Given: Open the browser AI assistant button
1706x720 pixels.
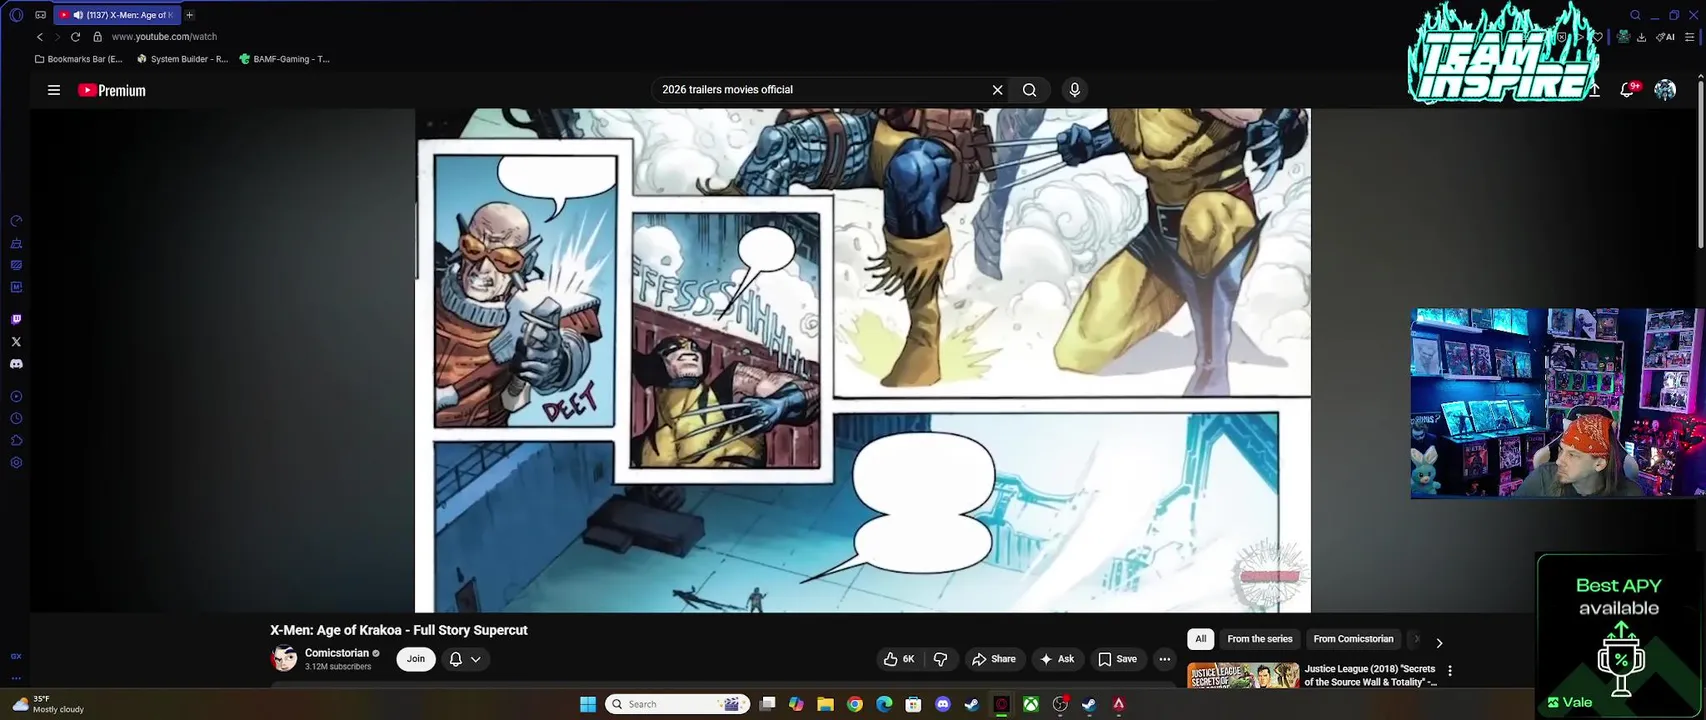Looking at the screenshot, I should (x=1666, y=37).
